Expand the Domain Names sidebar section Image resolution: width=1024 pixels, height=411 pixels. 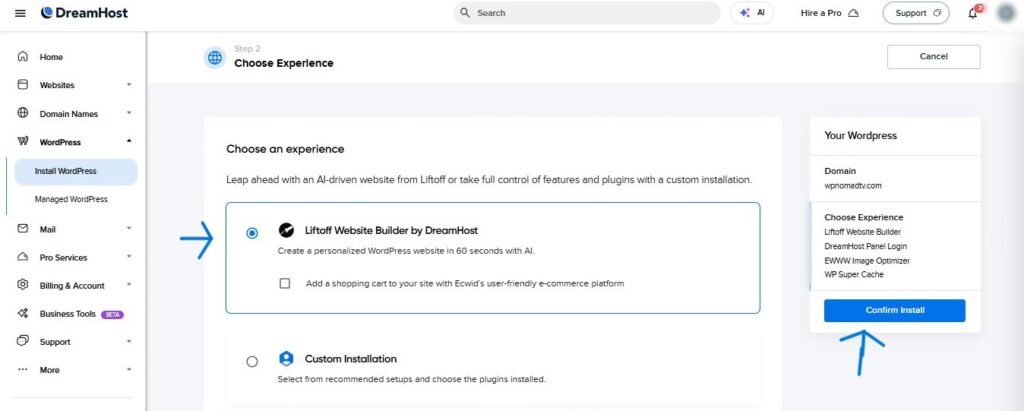tap(76, 114)
